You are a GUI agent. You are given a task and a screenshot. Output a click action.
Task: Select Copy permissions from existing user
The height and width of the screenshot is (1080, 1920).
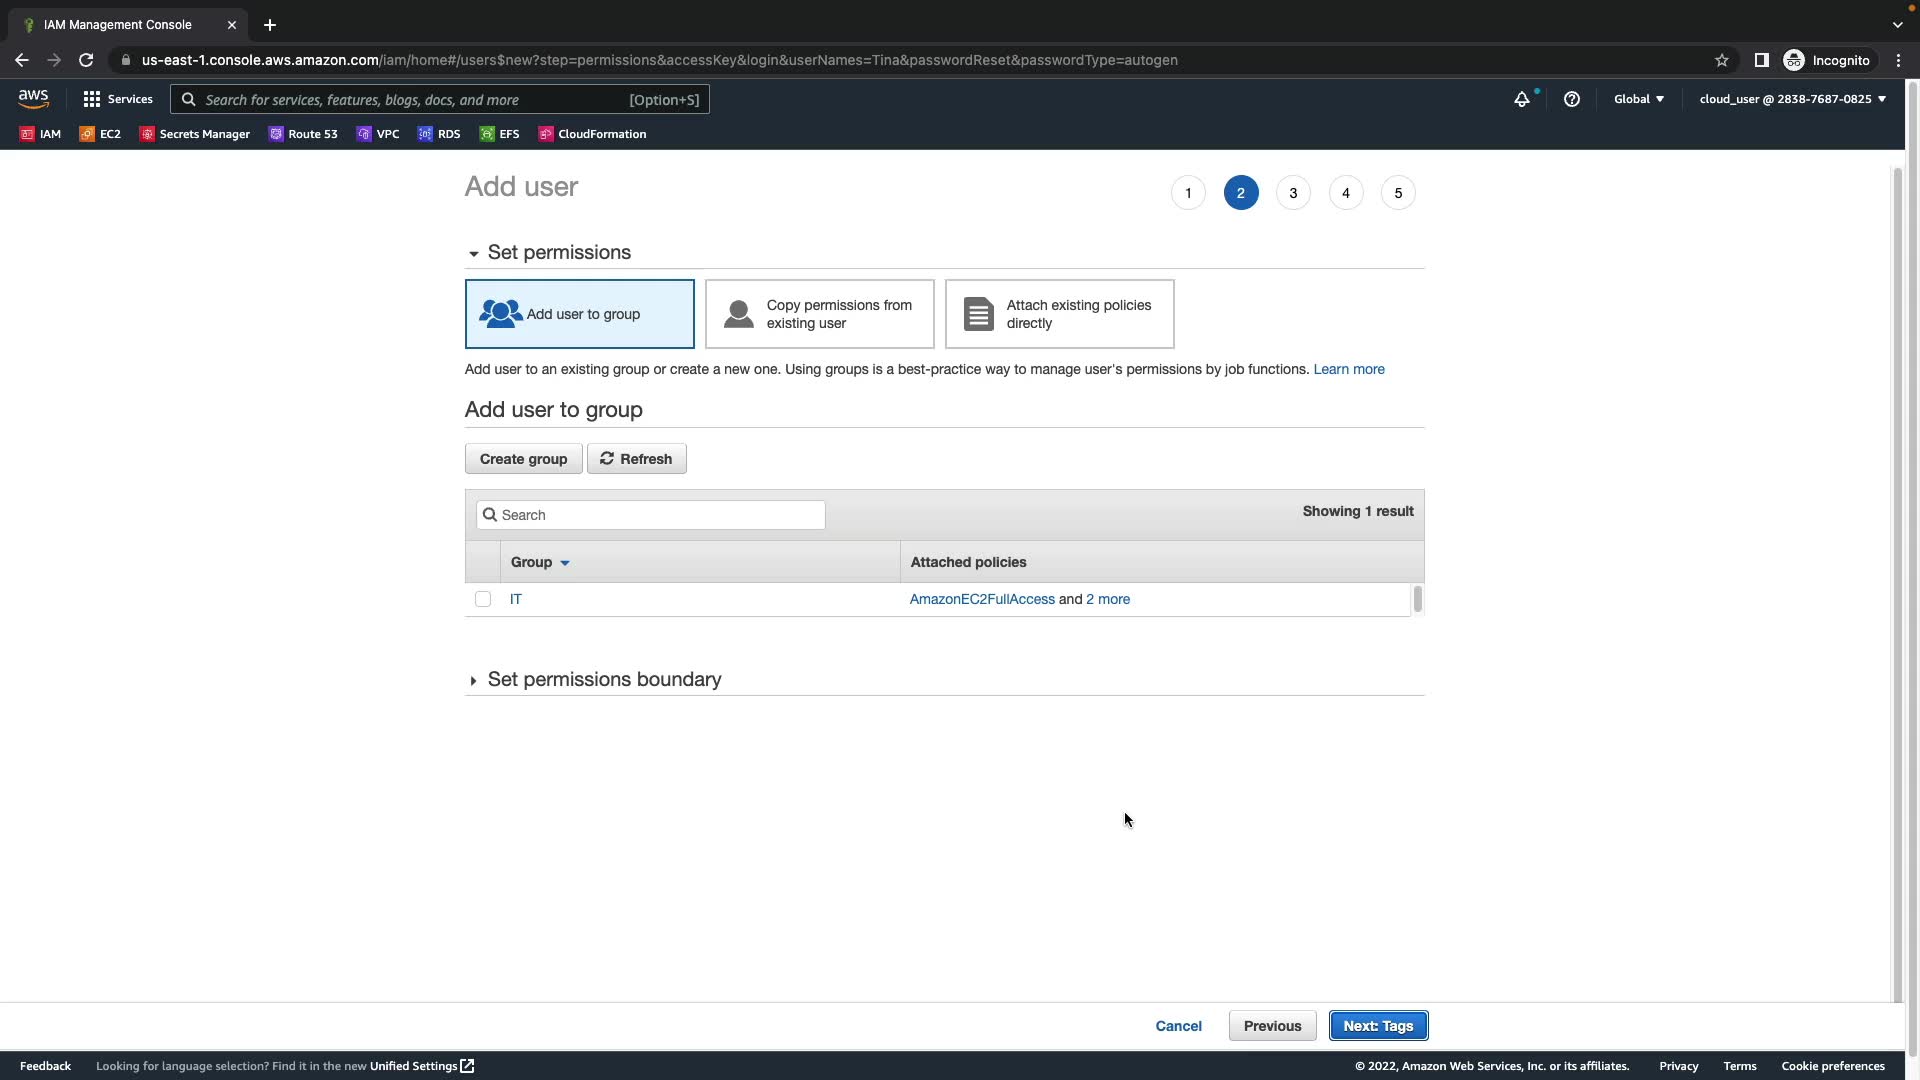[x=819, y=314]
